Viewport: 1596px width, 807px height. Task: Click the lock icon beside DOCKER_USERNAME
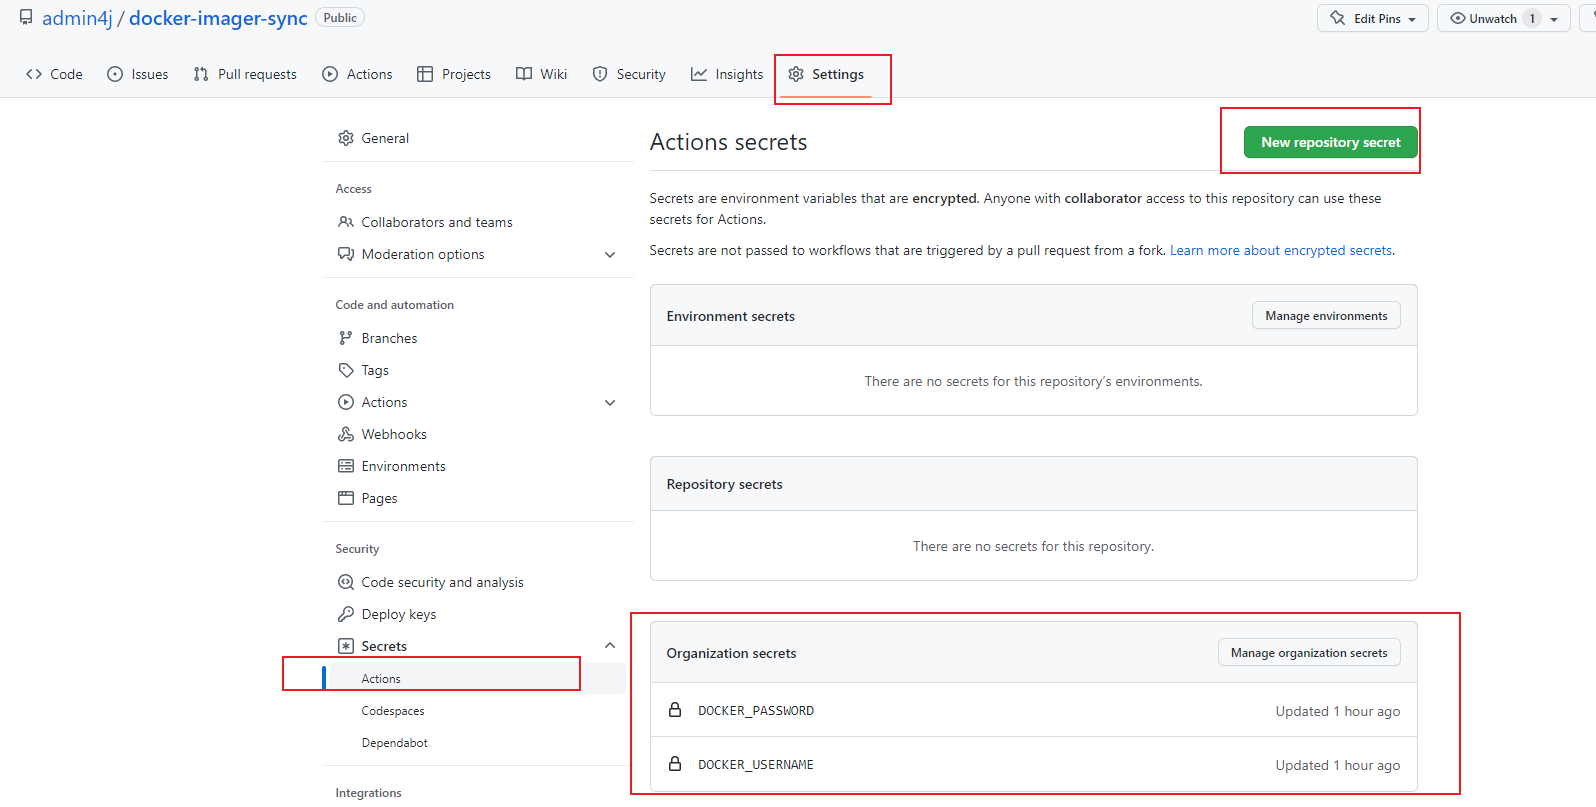(x=675, y=764)
